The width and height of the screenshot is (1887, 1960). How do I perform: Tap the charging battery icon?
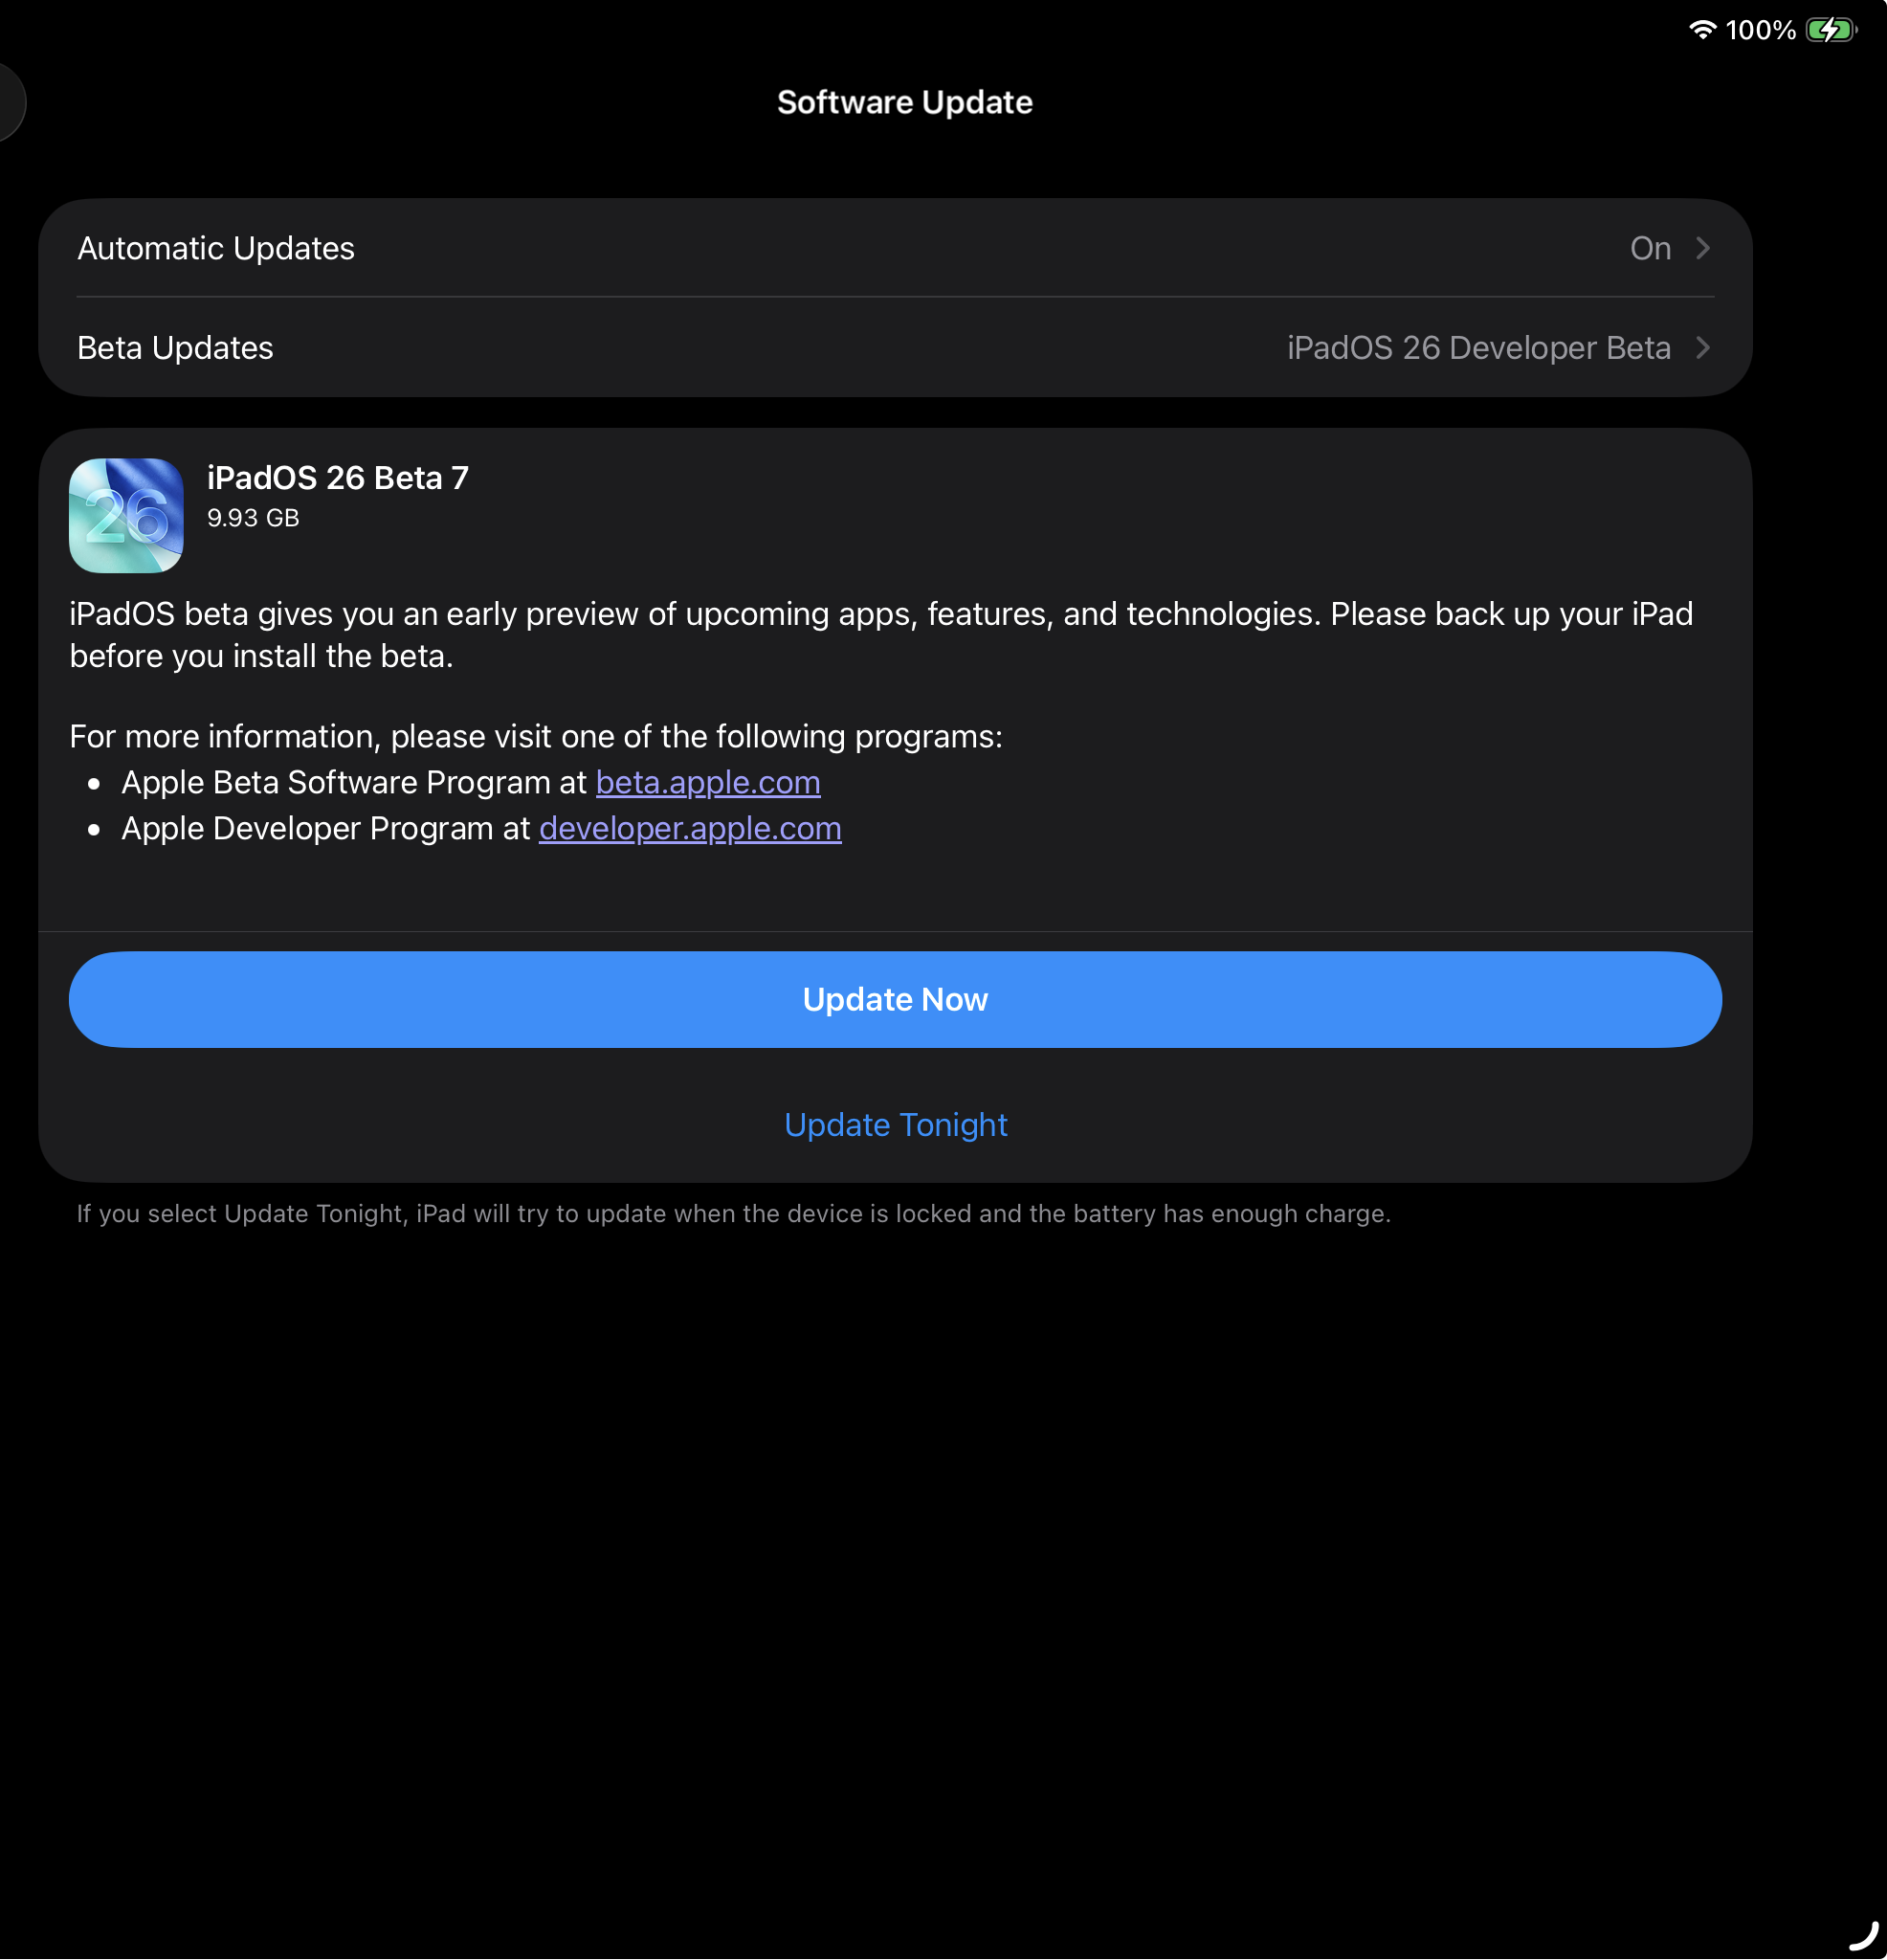[x=1832, y=30]
